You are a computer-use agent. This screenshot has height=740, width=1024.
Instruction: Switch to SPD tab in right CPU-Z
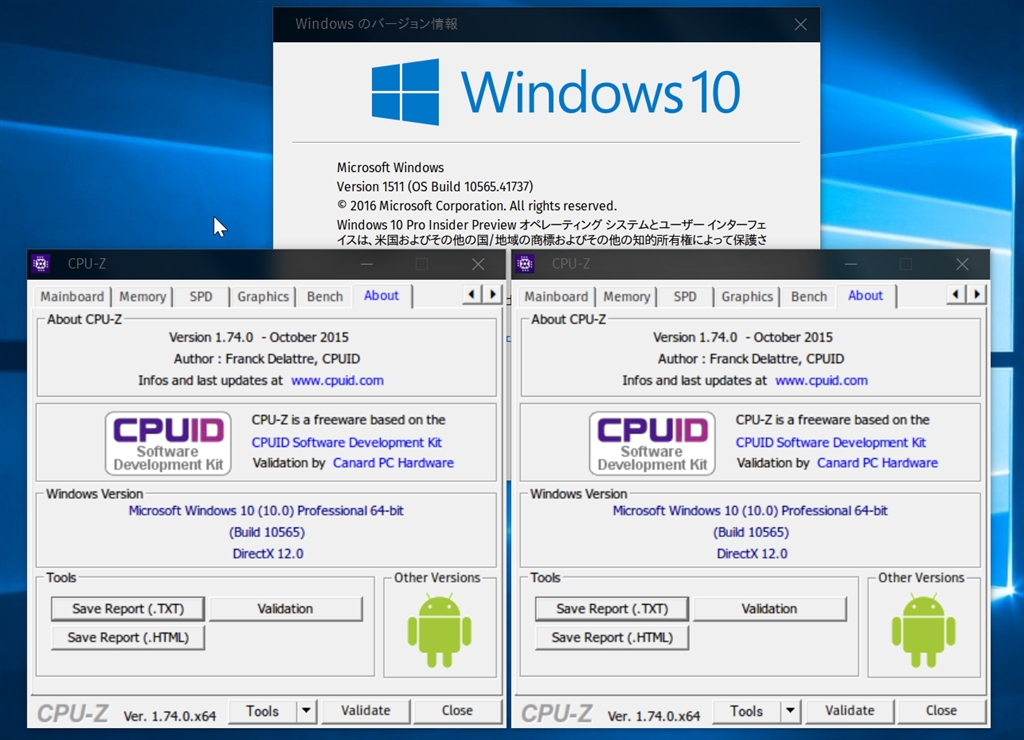684,297
